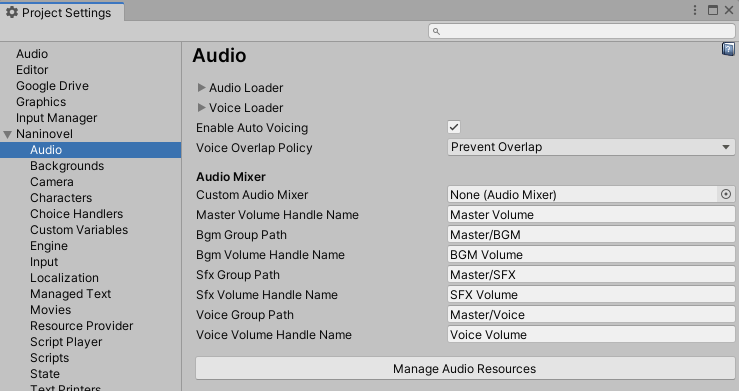
Task: Click the Bgm Group Path label
Action: coord(241,235)
